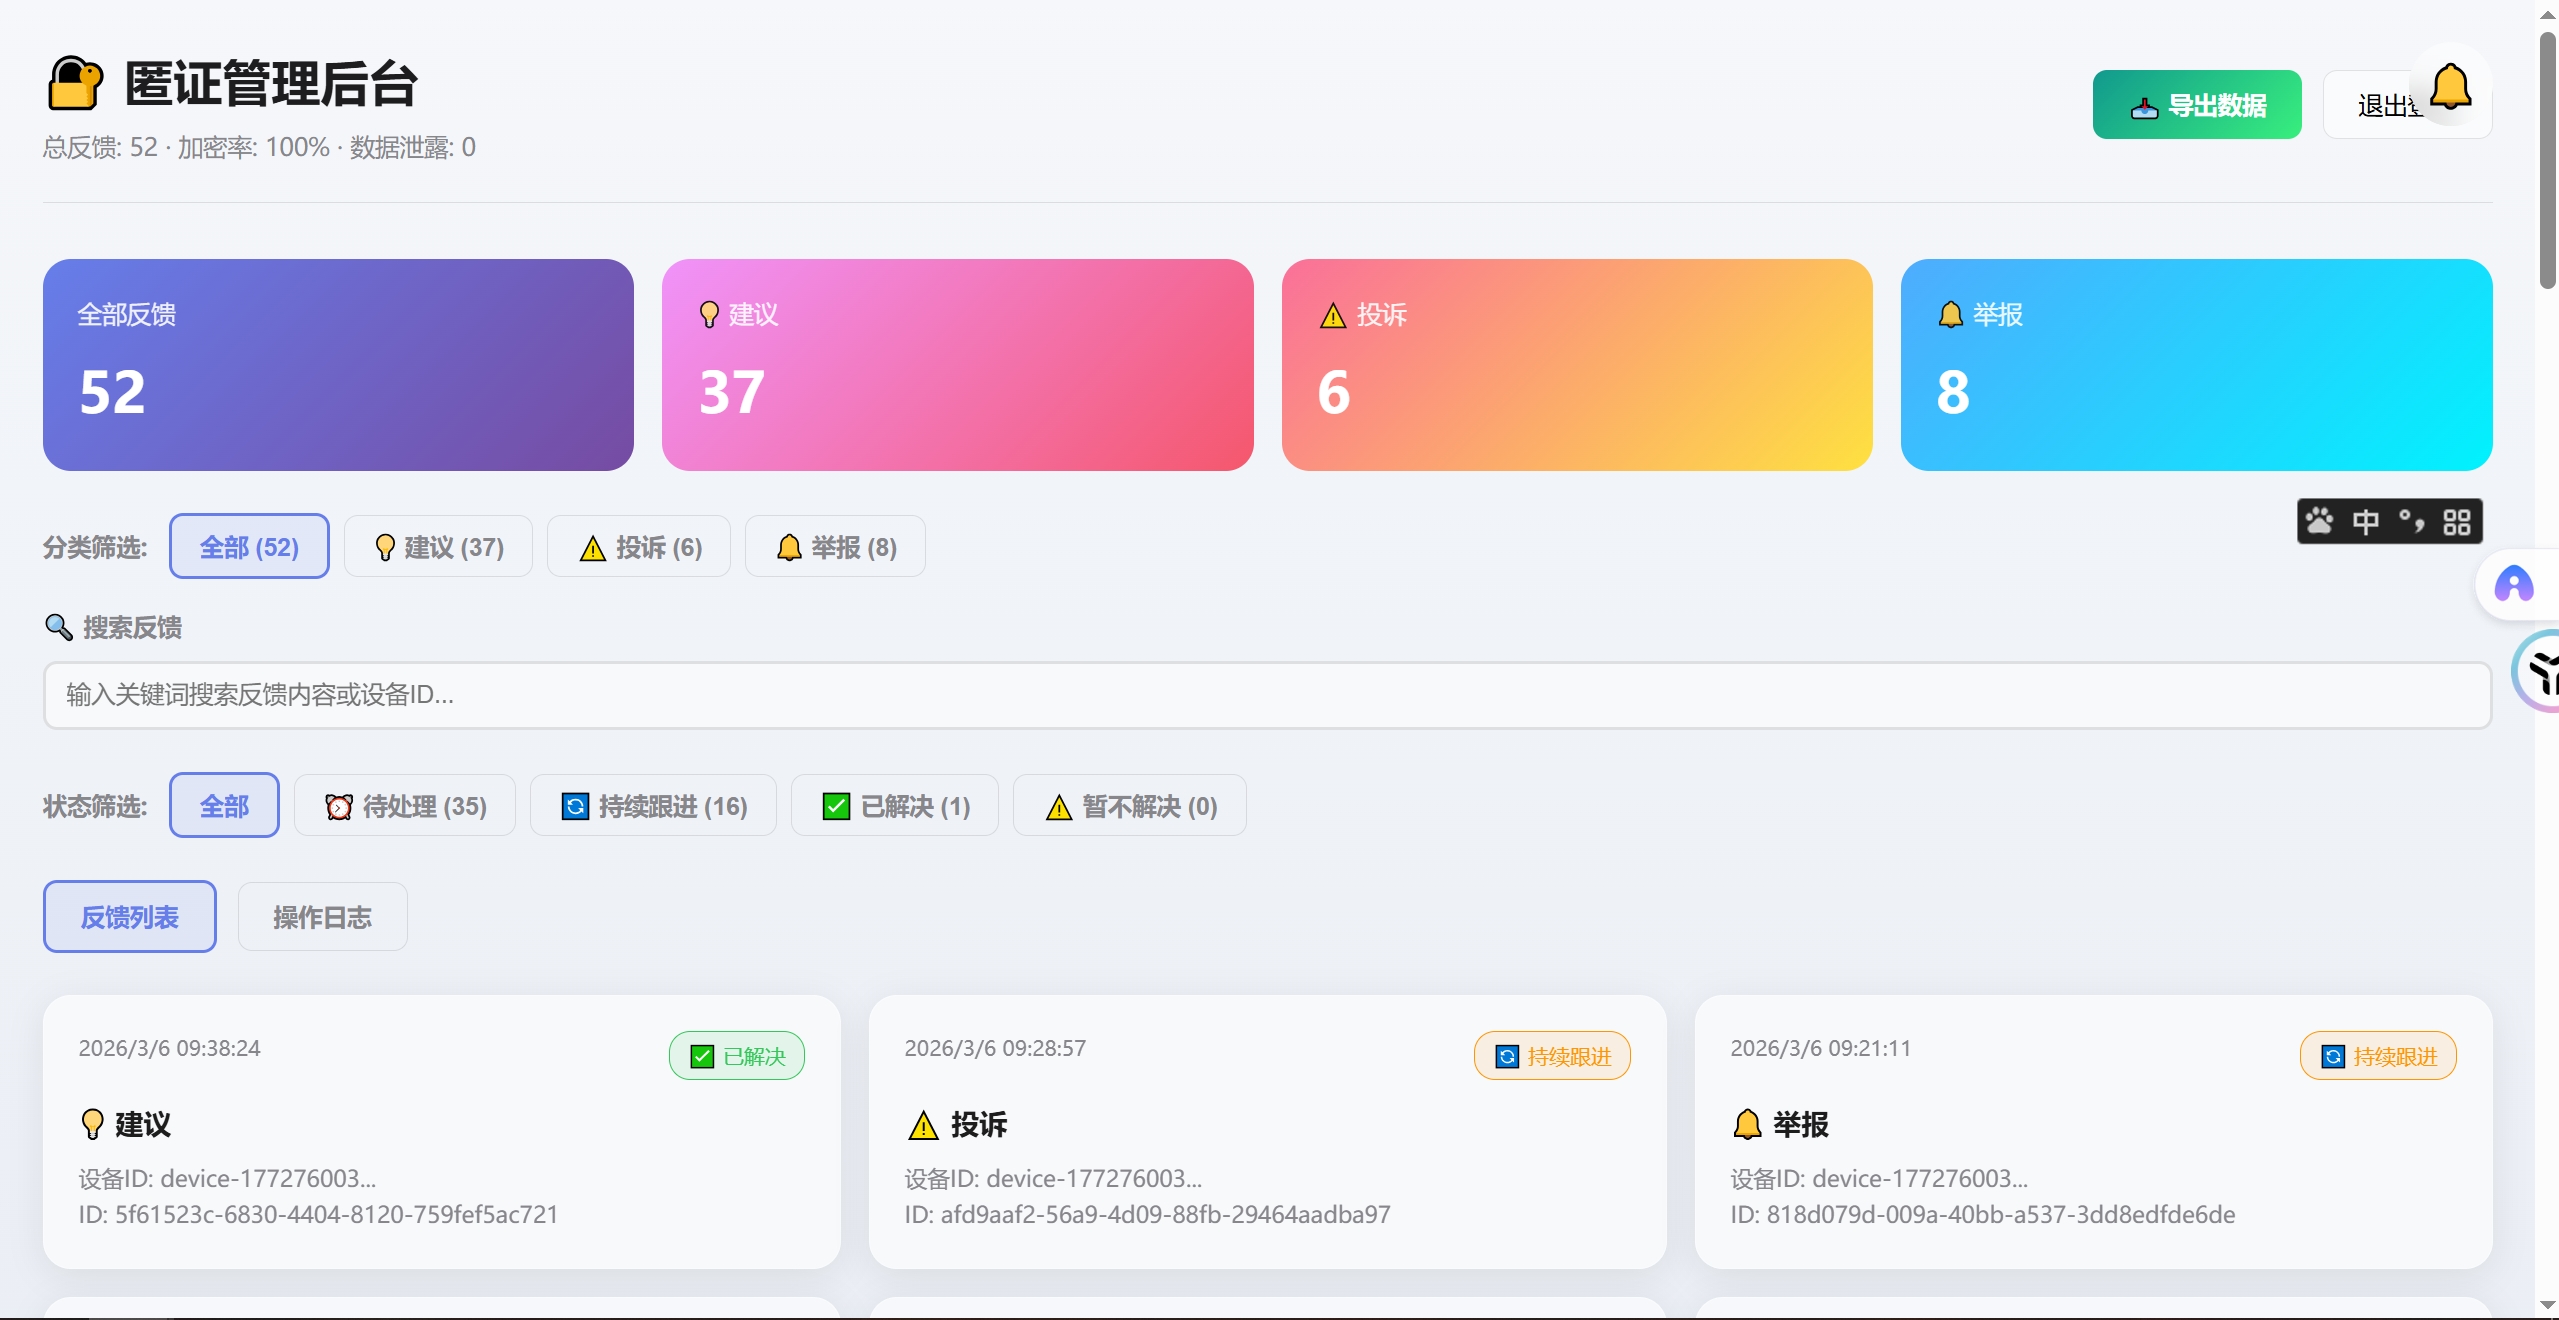Click the lightbulb icon on the 建议 stat card

tap(708, 314)
